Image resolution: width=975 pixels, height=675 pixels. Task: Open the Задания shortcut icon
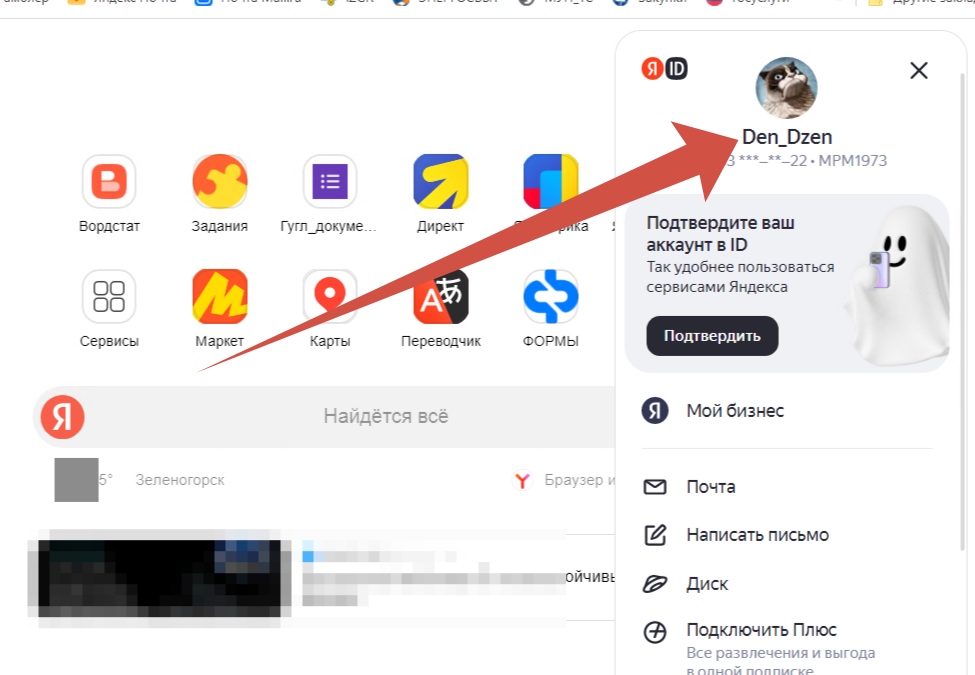coord(219,181)
